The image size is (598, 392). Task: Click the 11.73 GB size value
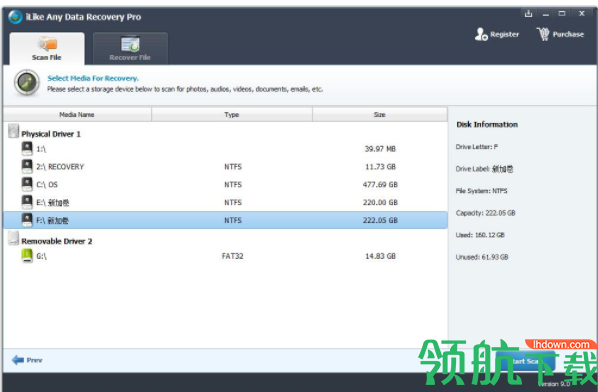(x=380, y=167)
